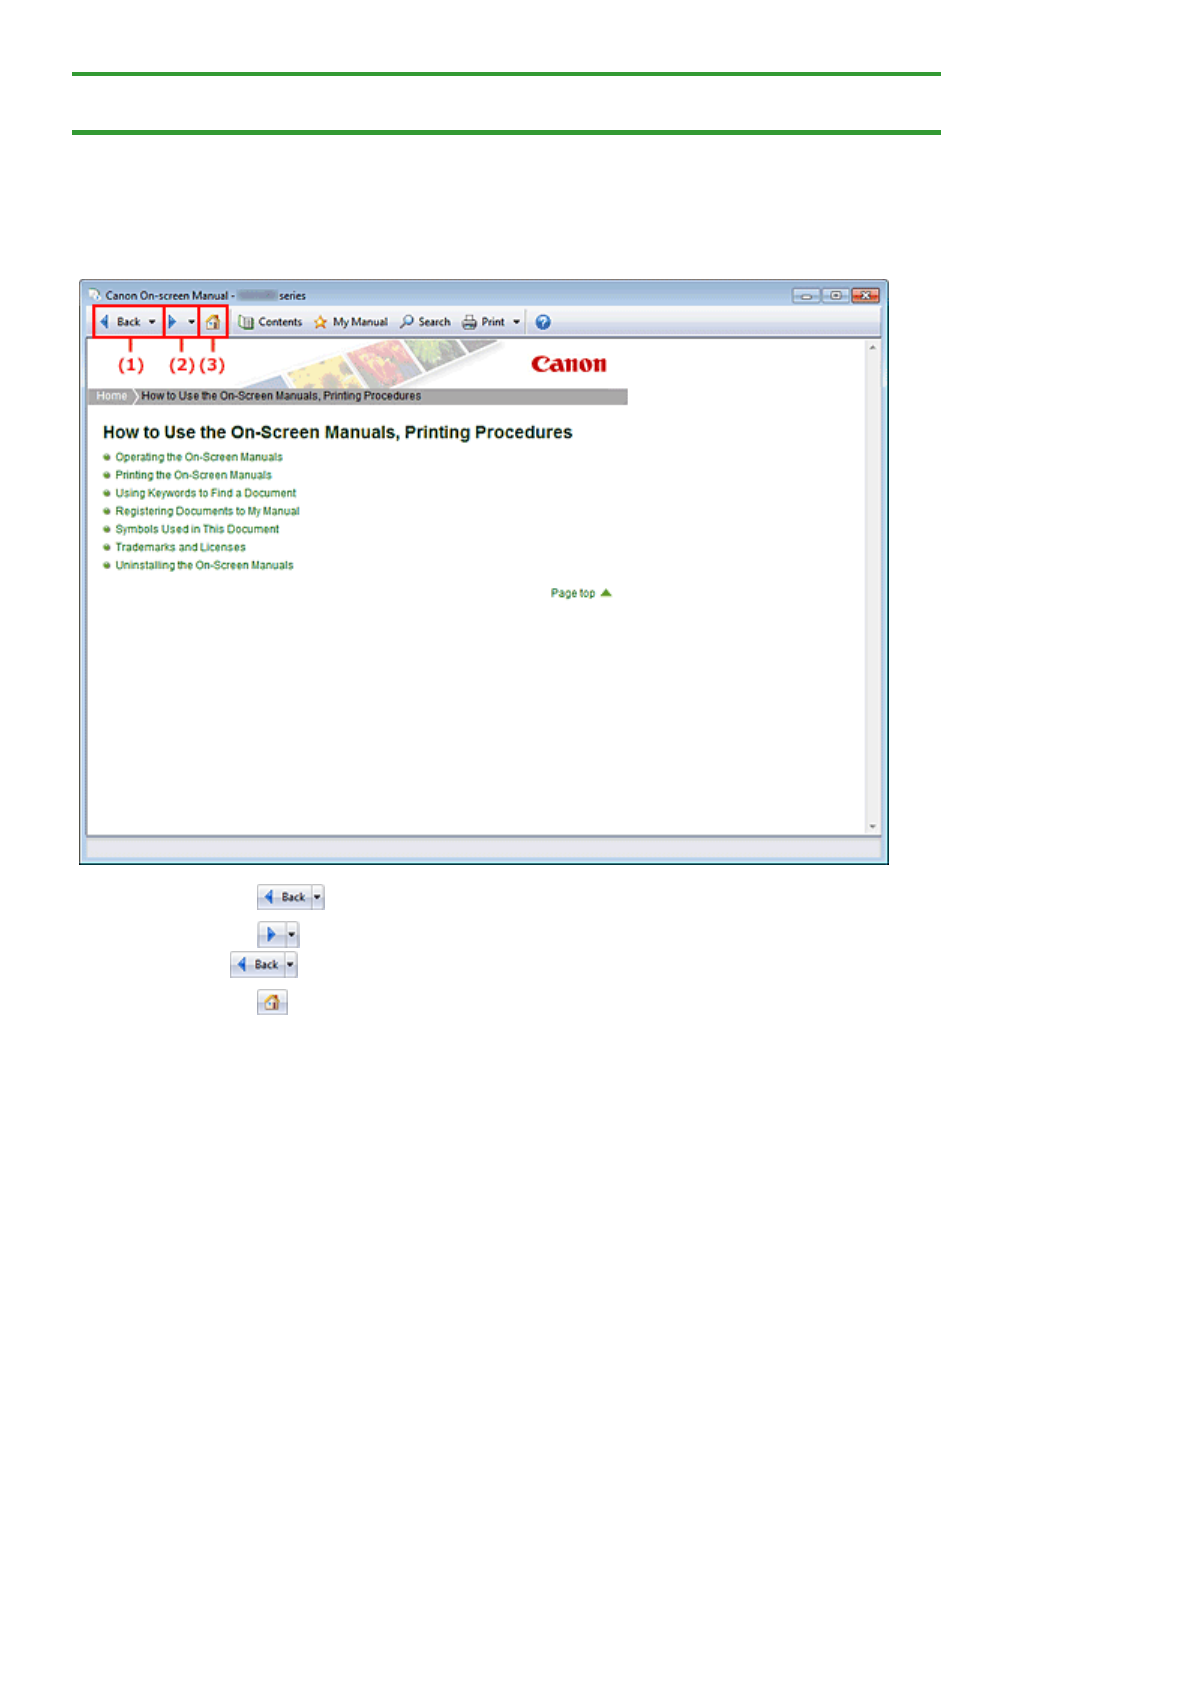
Task: Open the Print dropdown arrow
Action: click(516, 322)
